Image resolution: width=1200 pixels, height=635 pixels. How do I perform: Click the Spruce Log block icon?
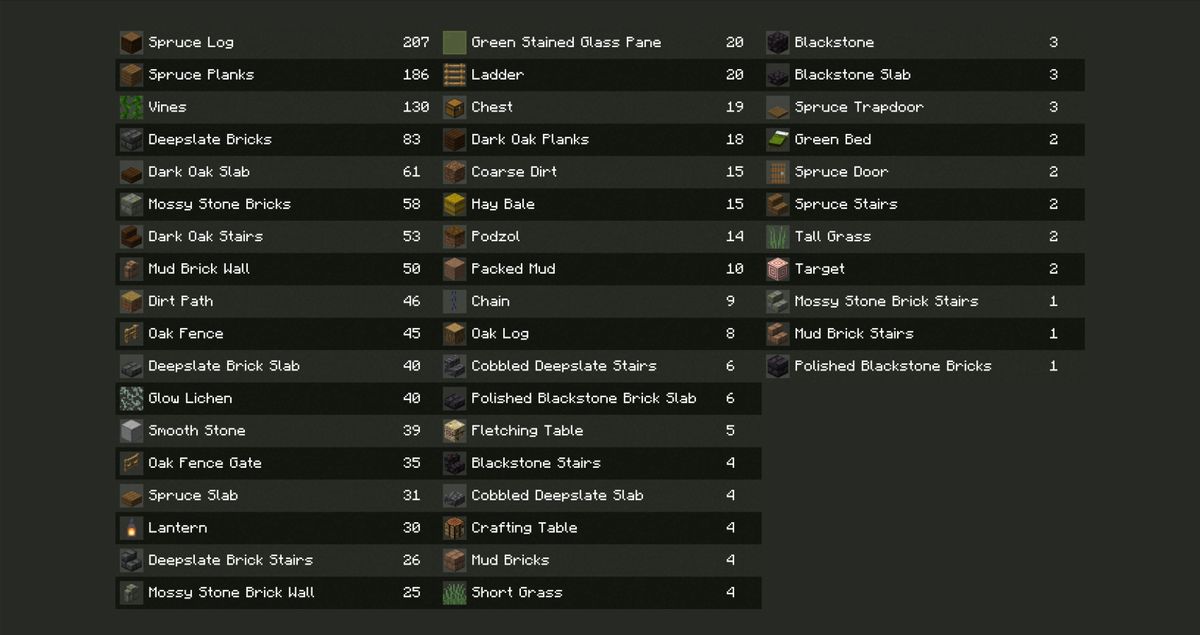[x=132, y=42]
